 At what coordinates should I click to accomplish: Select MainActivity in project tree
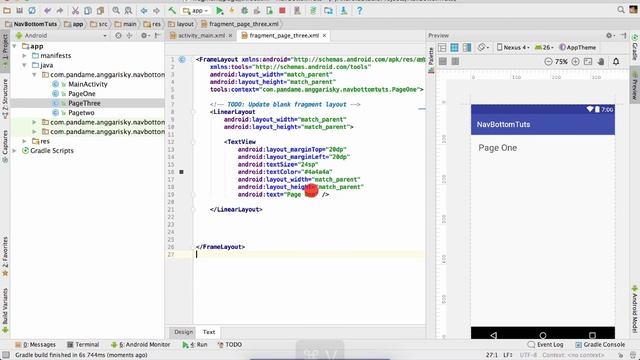(x=87, y=84)
